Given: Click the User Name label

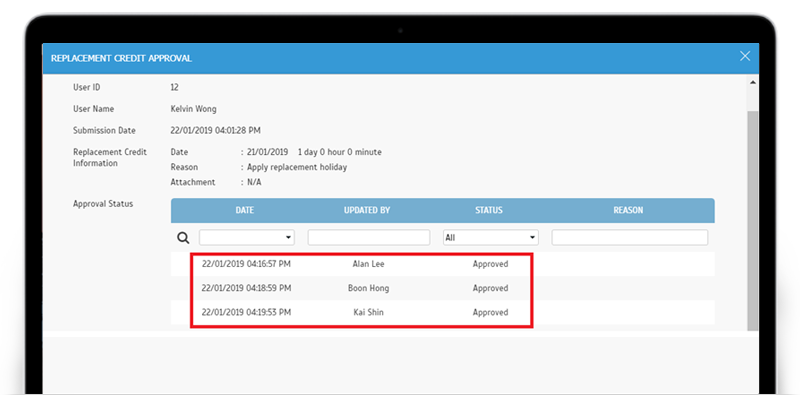Looking at the screenshot, I should pyautogui.click(x=93, y=109).
